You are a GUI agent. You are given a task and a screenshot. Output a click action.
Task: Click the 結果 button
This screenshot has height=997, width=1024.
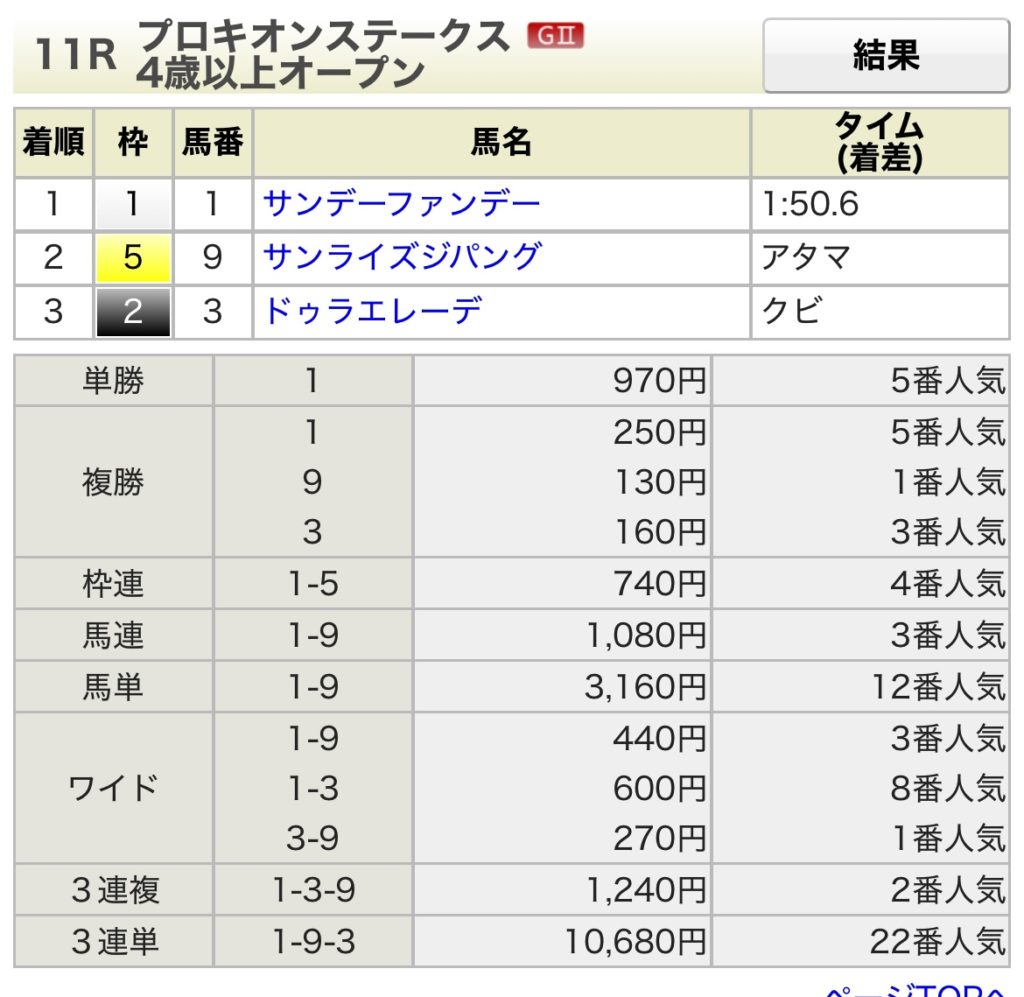coord(885,55)
